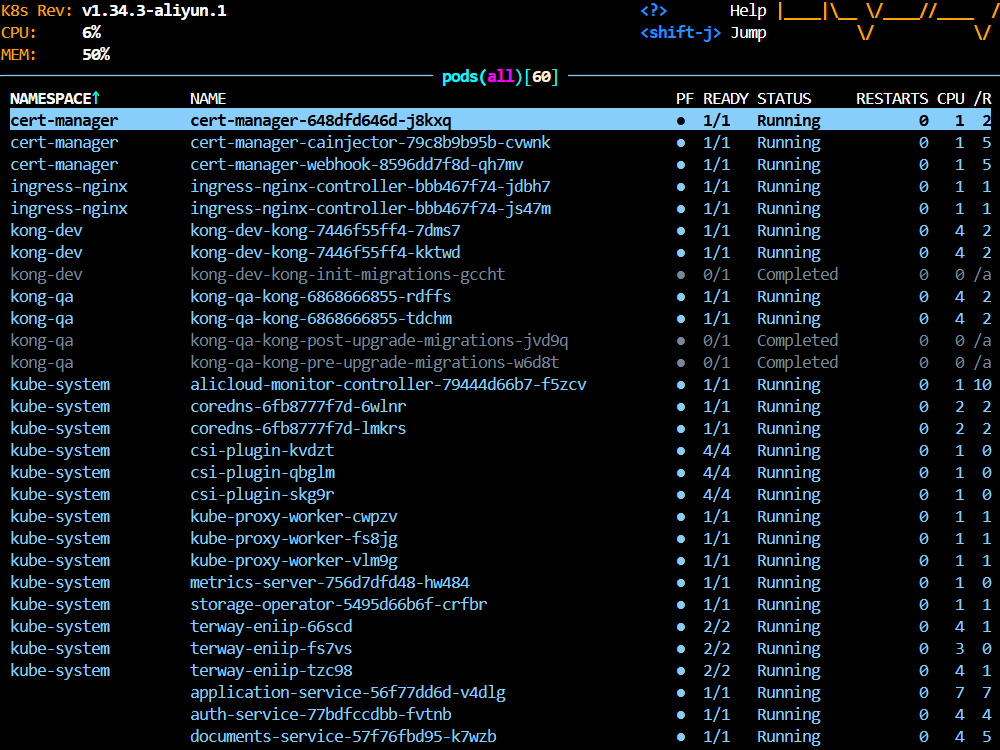
Task: Select pod kong-dev-kong-init-migrations-gccht
Action: (500, 274)
